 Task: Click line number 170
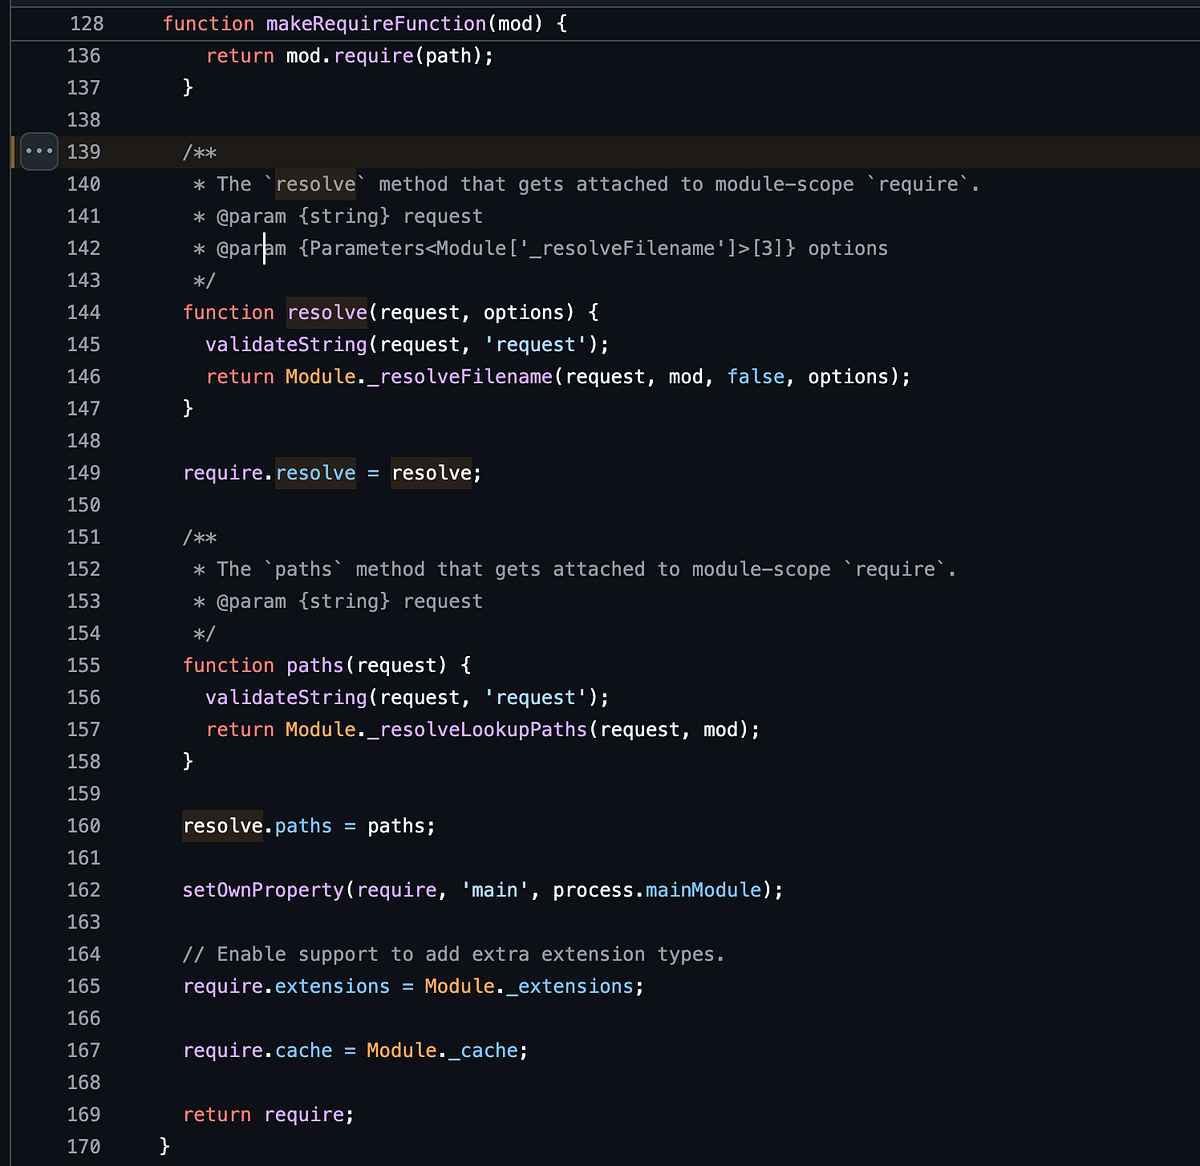point(84,1146)
